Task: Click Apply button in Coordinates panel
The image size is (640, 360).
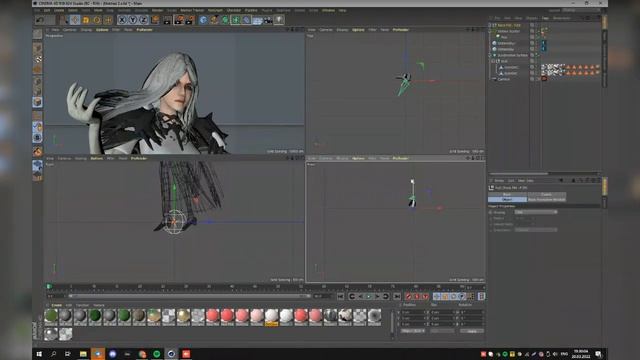Action: (472, 331)
